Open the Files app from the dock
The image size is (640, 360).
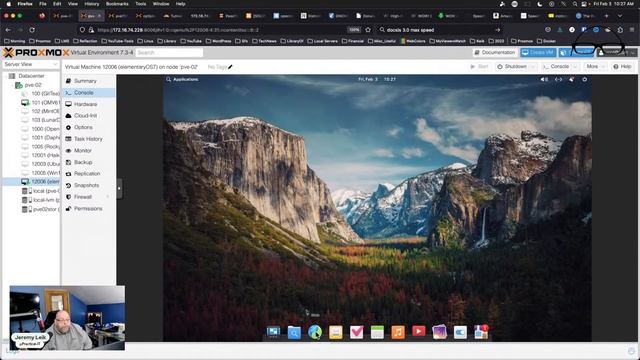294,333
